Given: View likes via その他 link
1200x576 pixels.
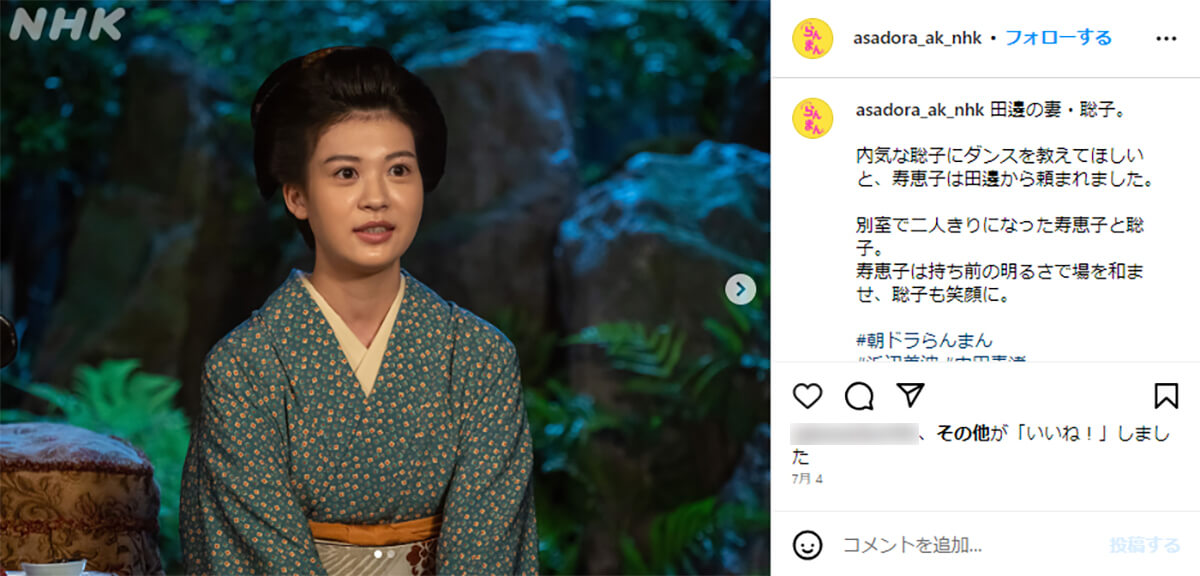Looking at the screenshot, I should tap(962, 434).
